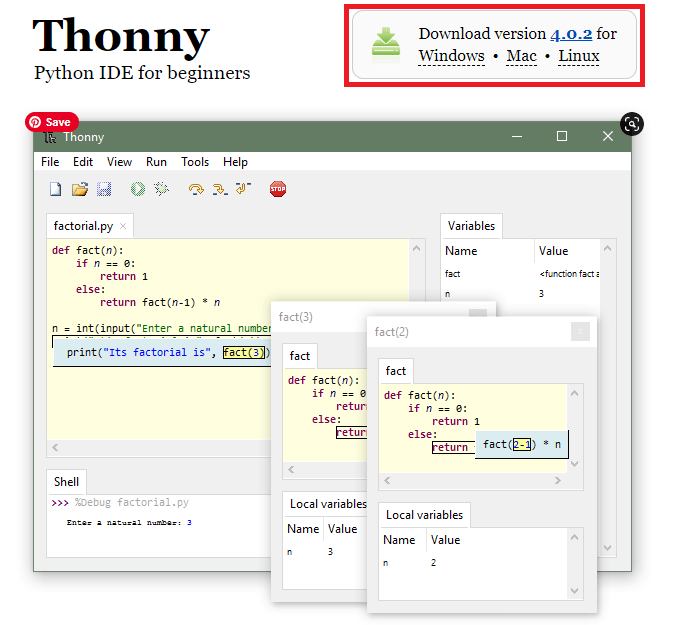Viewport: 695px width, 625px height.
Task: Click fact(2) horizontal scroll right arrow
Action: pyautogui.click(x=558, y=480)
